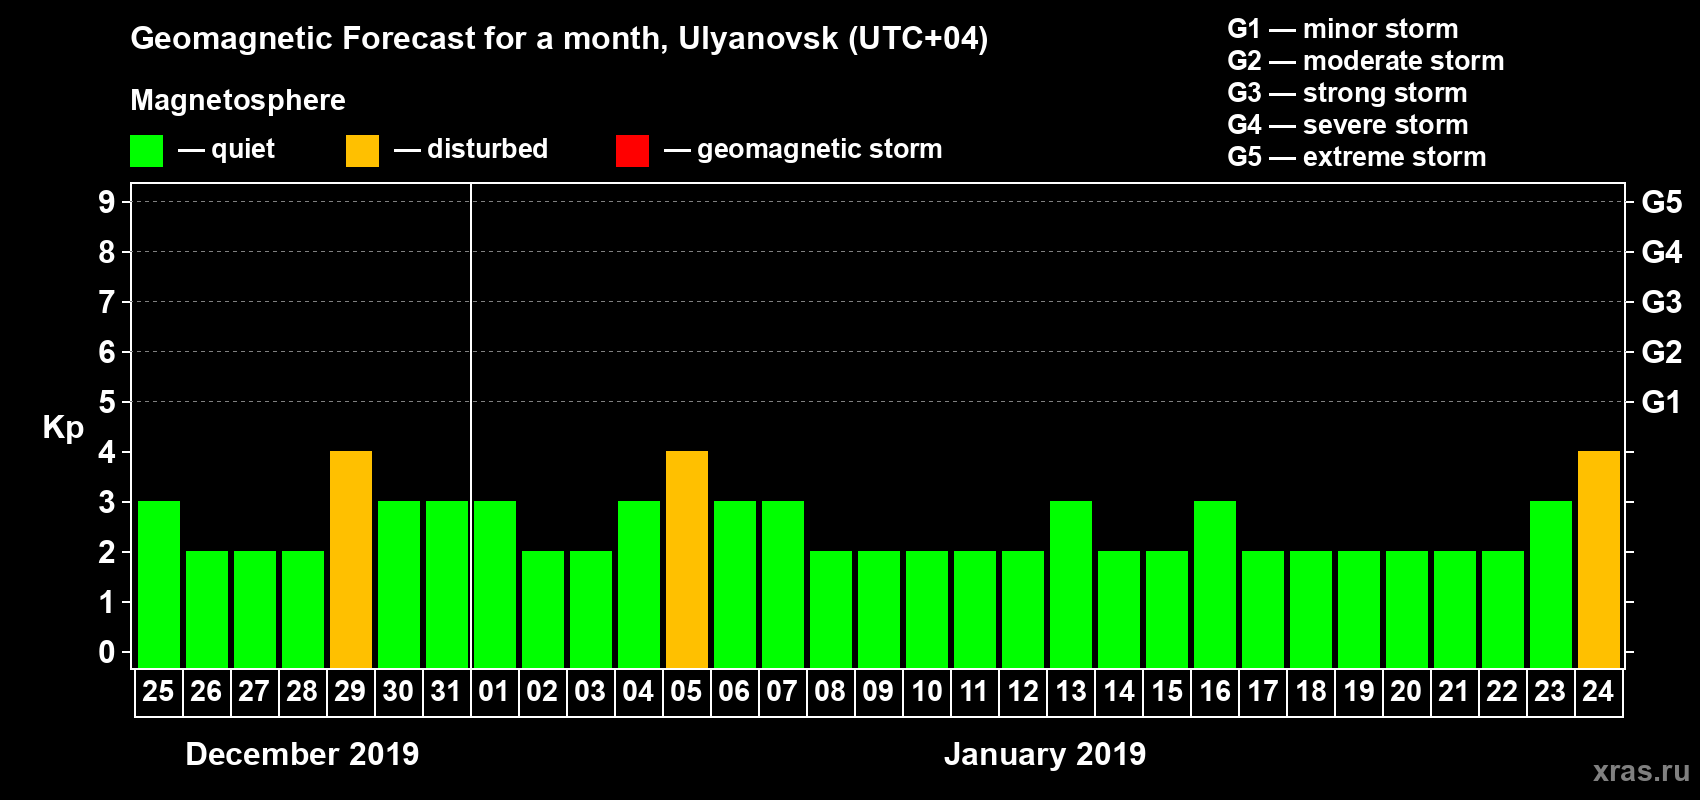Click the green bar for December 25
The height and width of the screenshot is (800, 1700).
tap(159, 584)
